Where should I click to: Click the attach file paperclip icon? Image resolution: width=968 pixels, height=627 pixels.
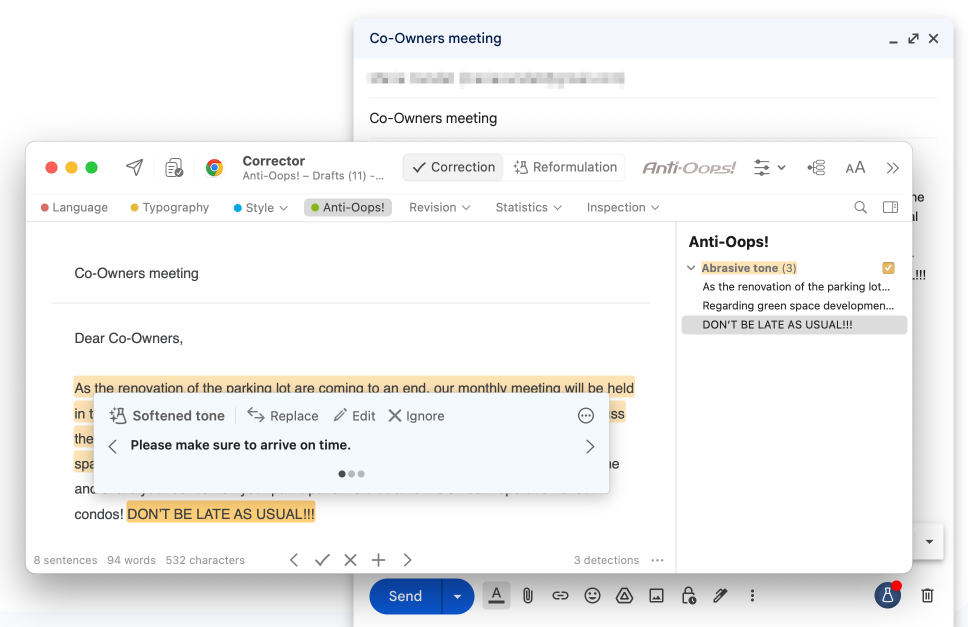pos(528,596)
